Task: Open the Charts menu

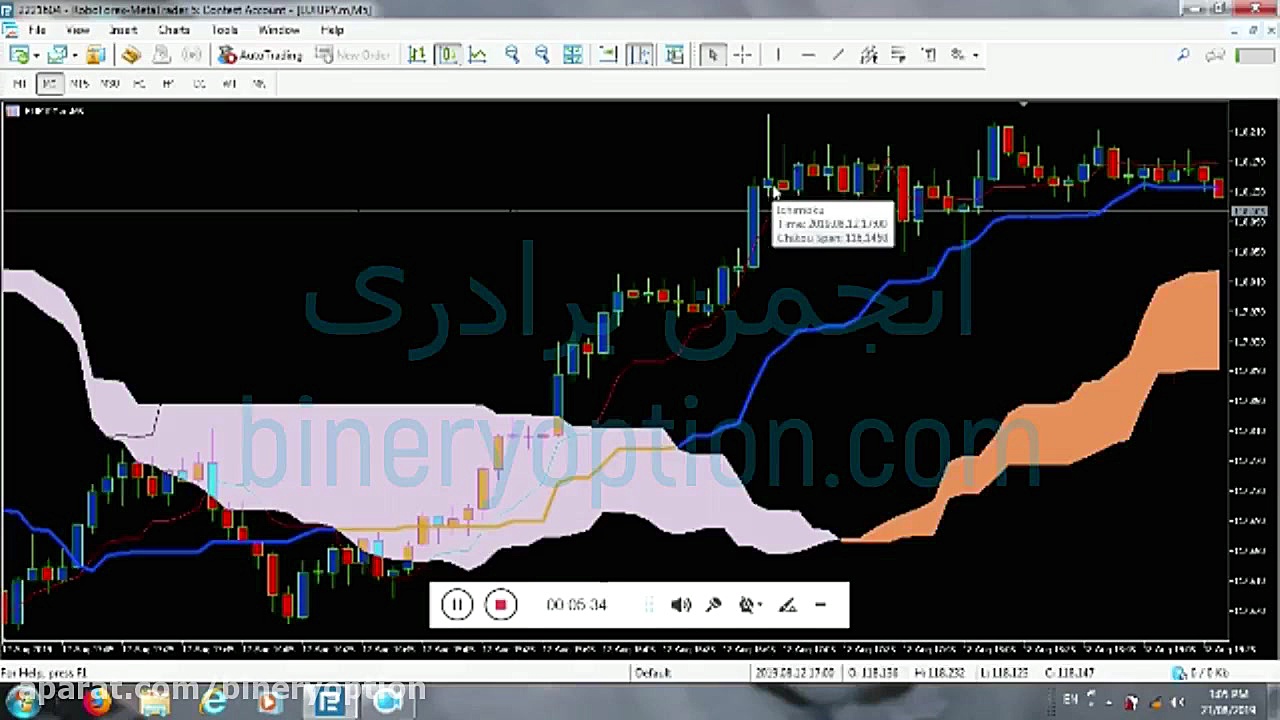Action: 173,30
